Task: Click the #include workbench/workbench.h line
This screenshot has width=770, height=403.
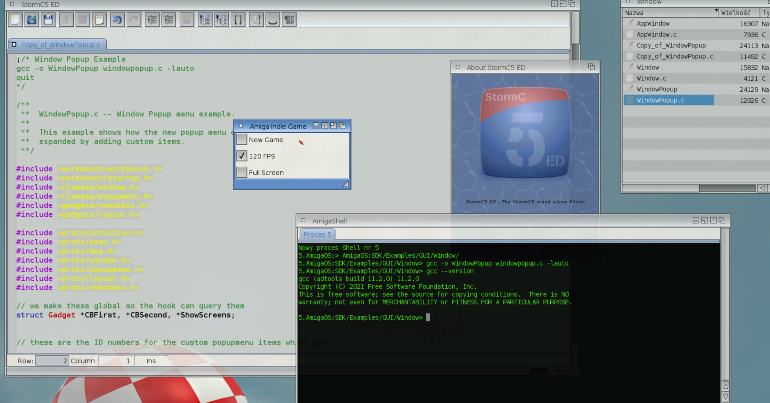Action: [x=89, y=169]
